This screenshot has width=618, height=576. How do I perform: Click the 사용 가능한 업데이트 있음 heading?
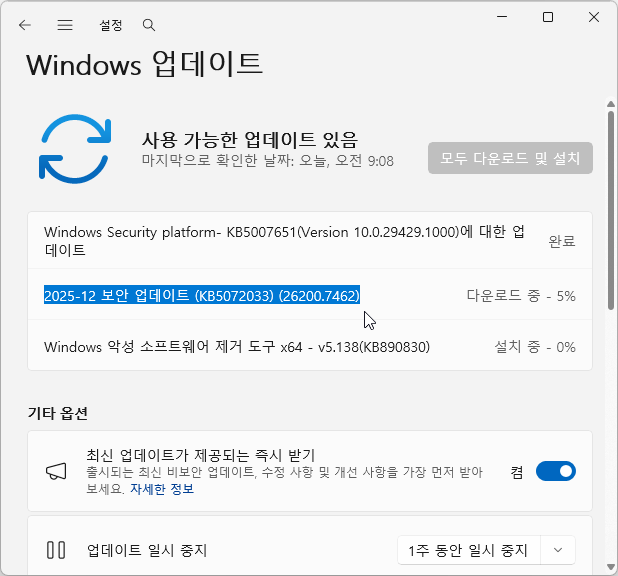(x=250, y=140)
